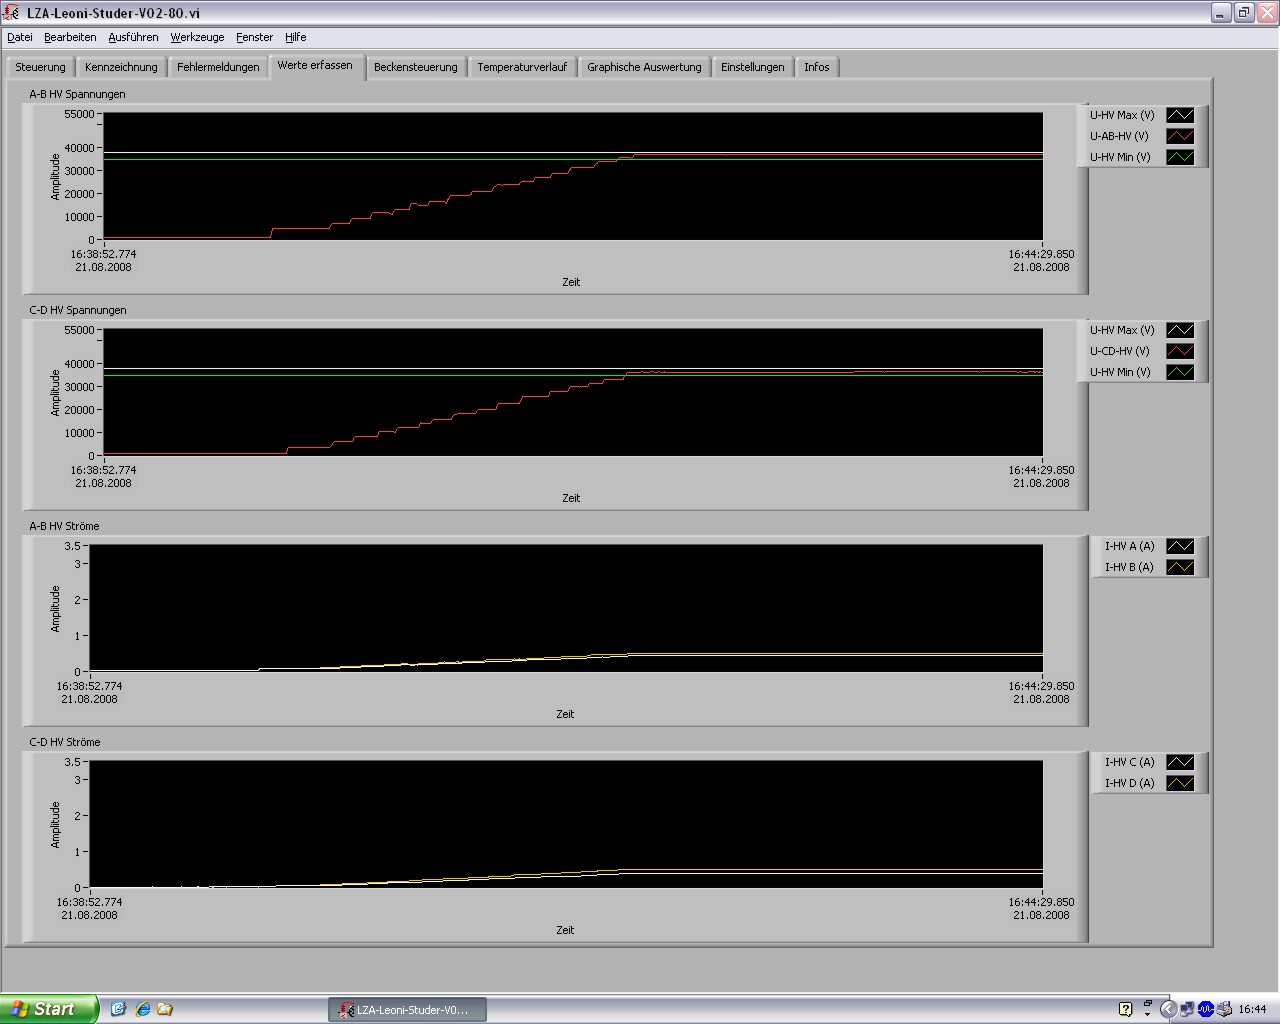Click the C-D HV Spannungen graph title
This screenshot has width=1280, height=1024.
coord(78,310)
